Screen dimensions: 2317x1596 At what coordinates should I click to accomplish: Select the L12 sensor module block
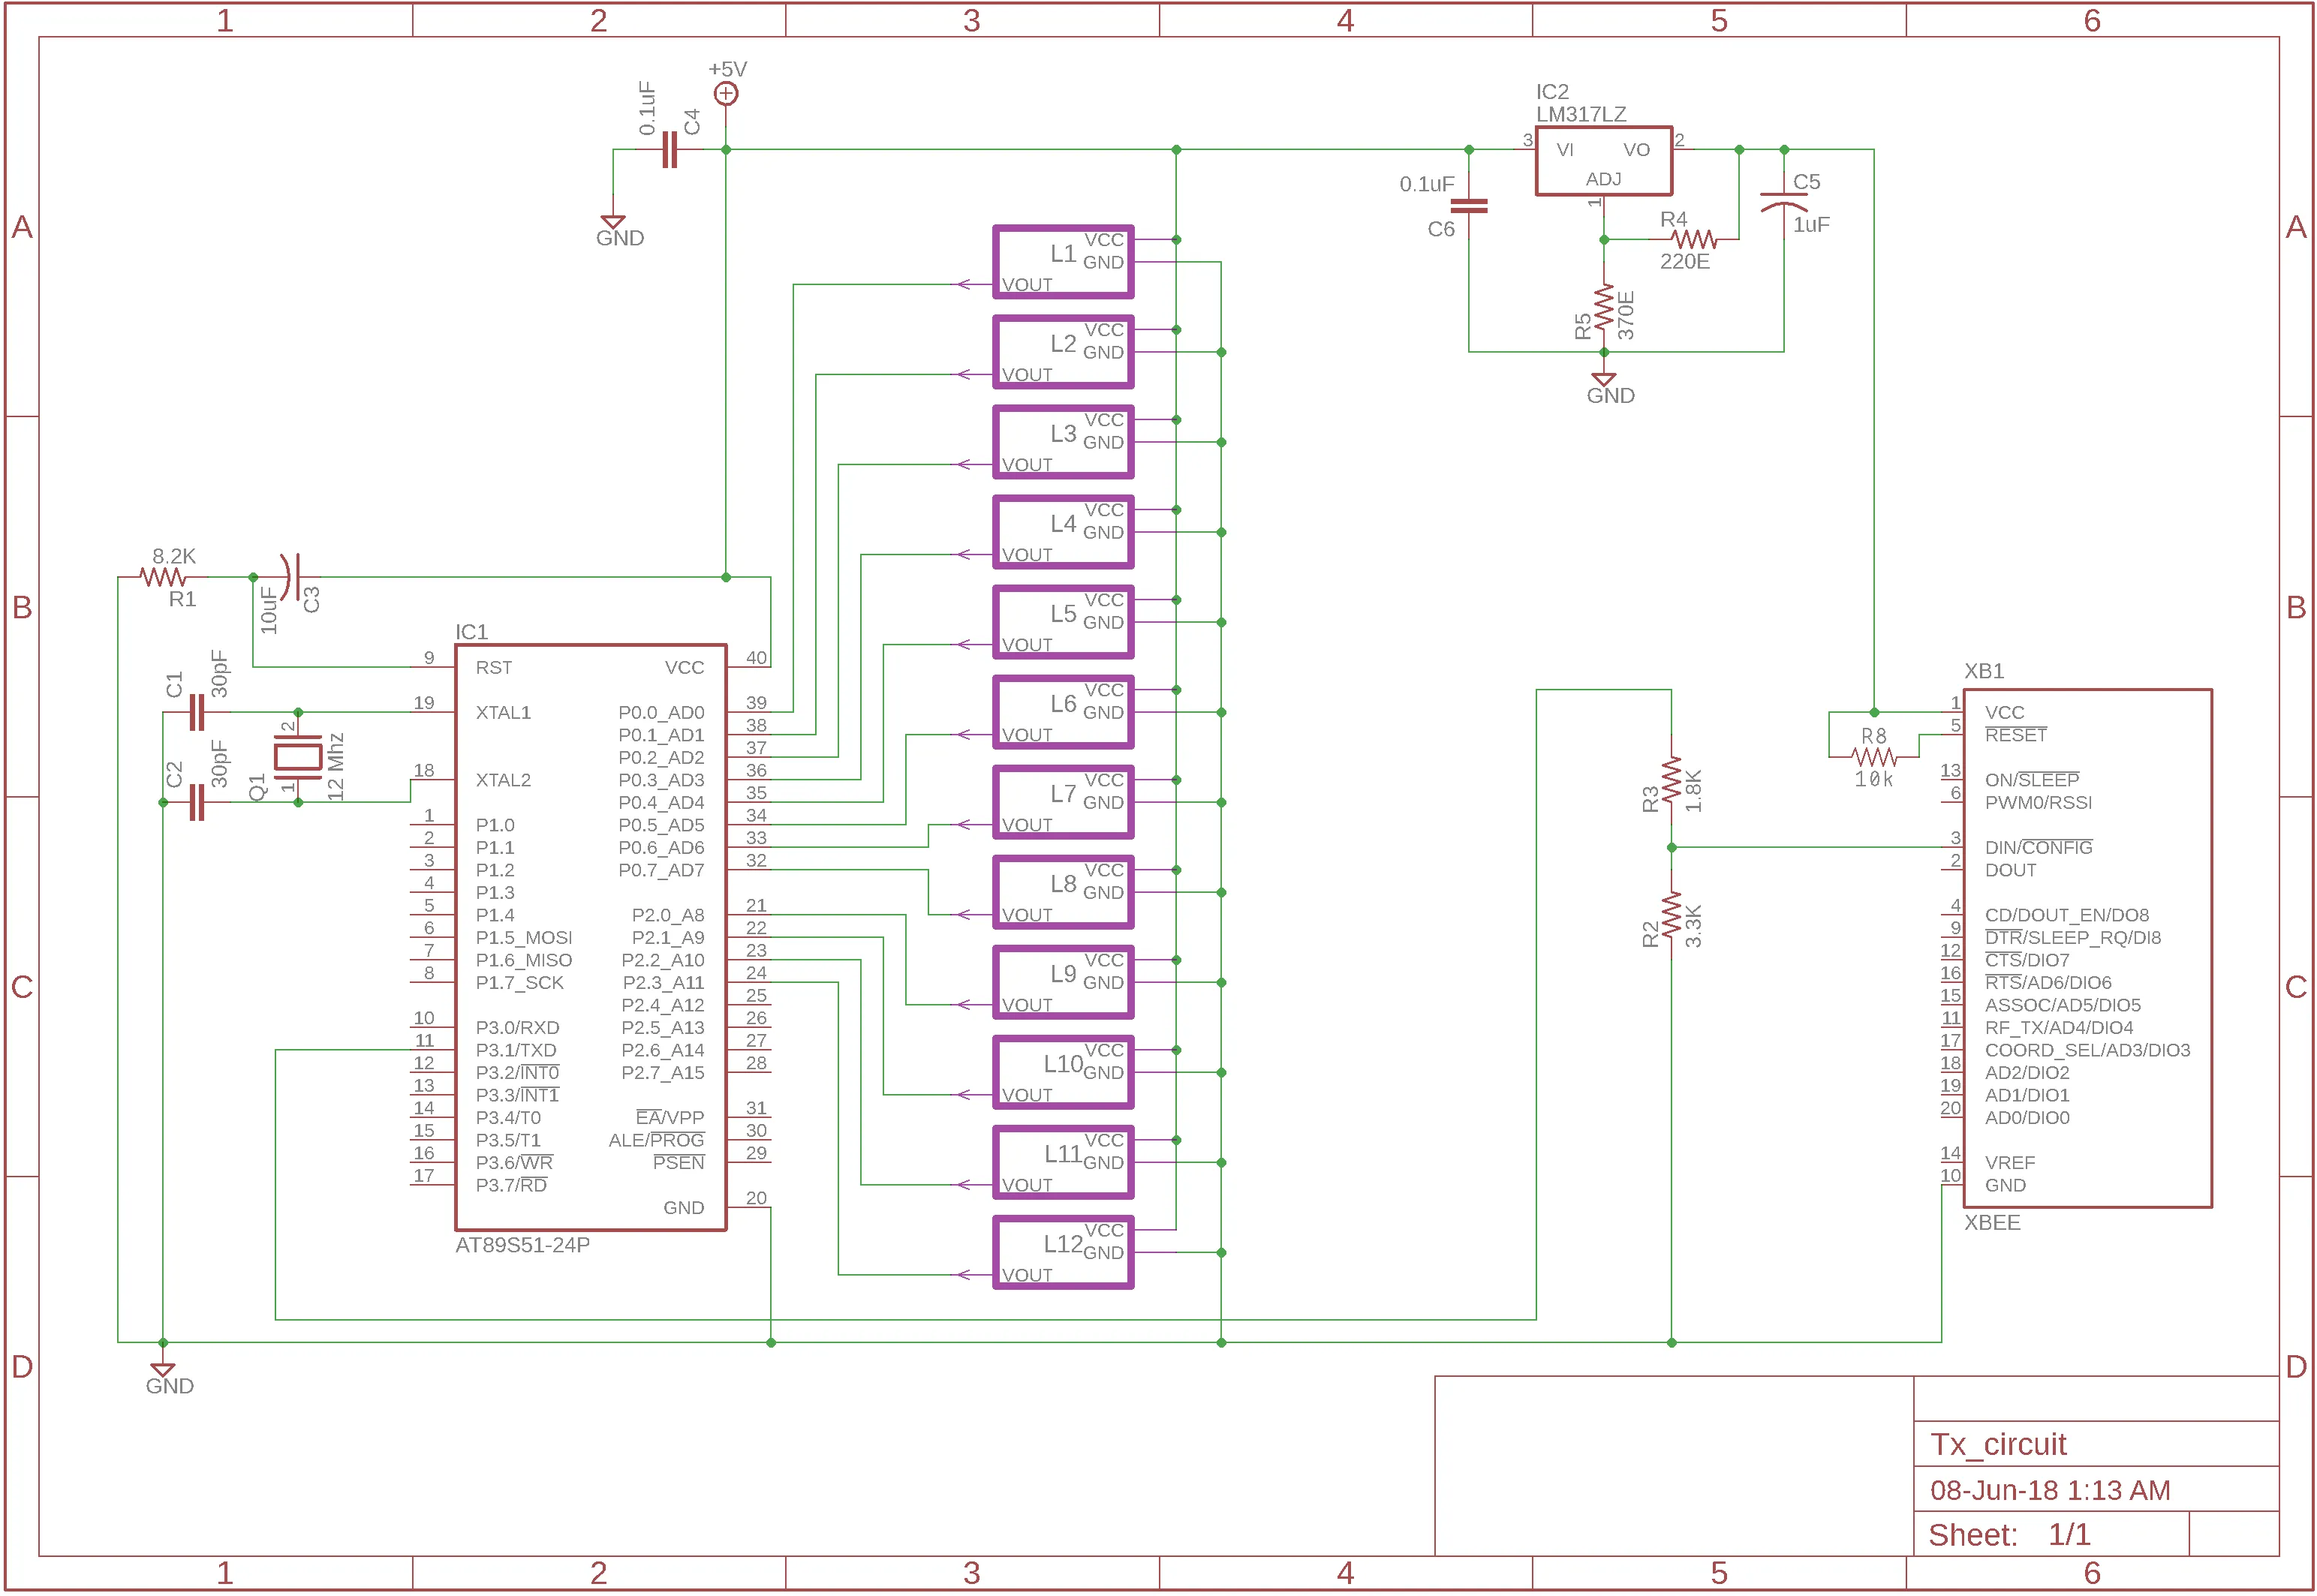click(1062, 1252)
